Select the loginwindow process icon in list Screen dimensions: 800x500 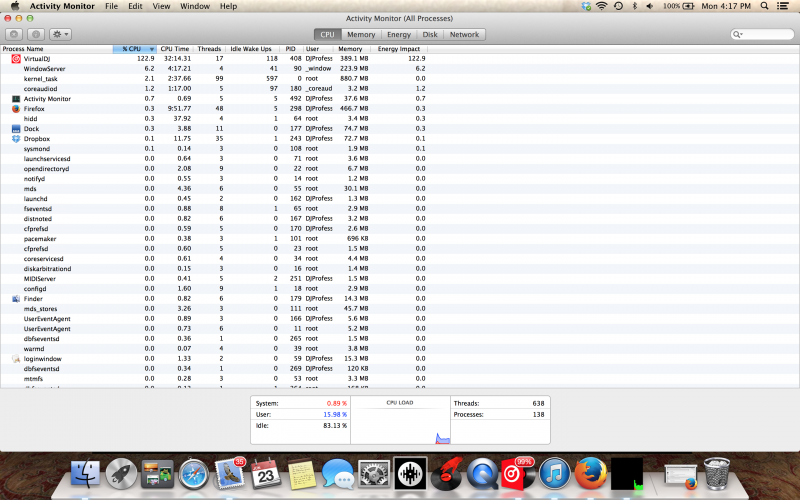tap(16, 359)
